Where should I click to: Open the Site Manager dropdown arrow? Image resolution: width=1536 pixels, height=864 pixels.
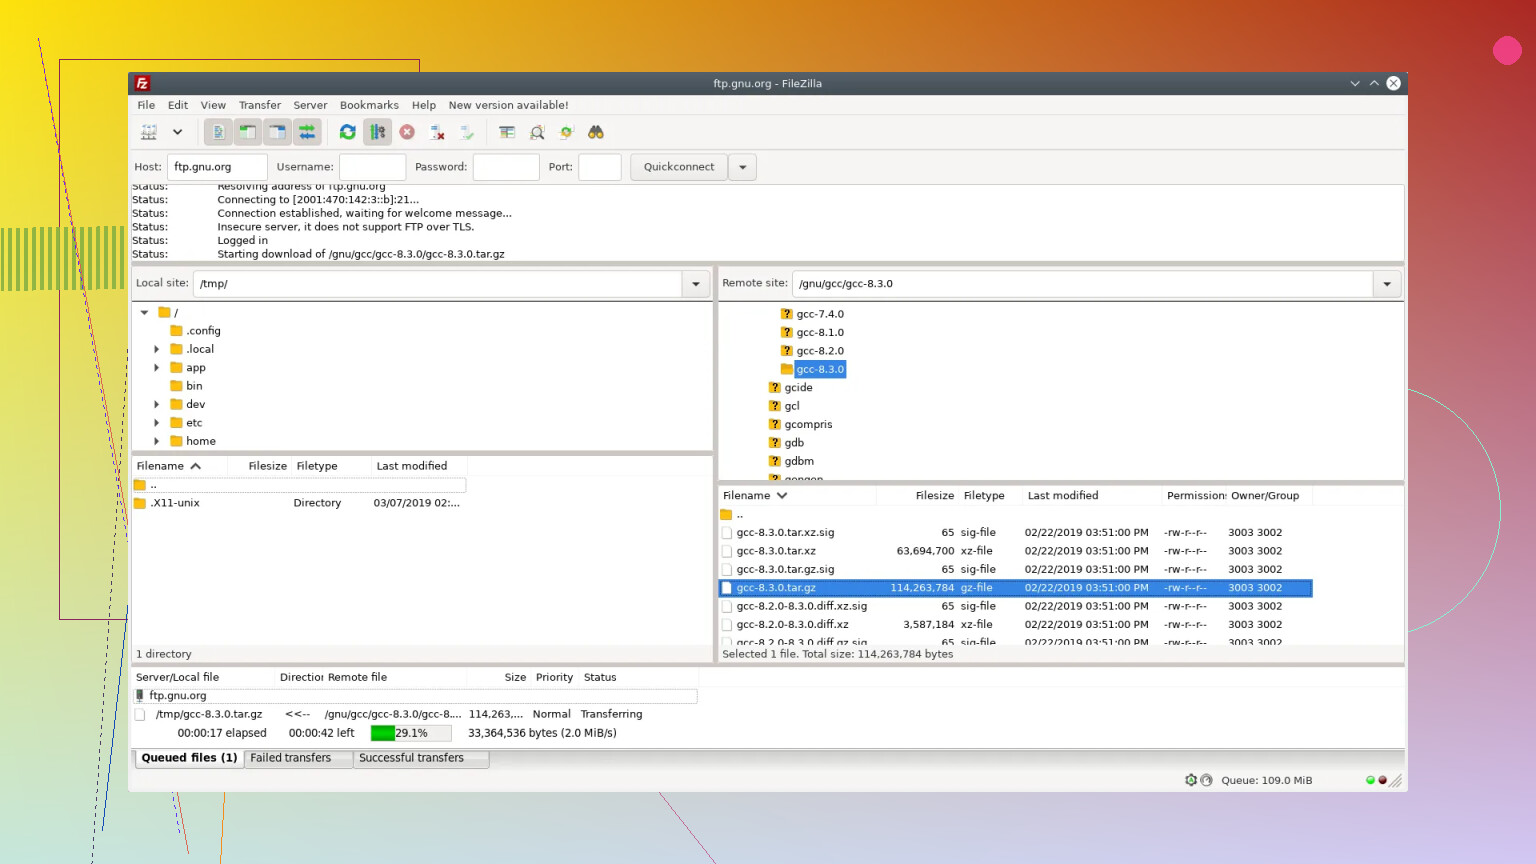click(x=177, y=132)
